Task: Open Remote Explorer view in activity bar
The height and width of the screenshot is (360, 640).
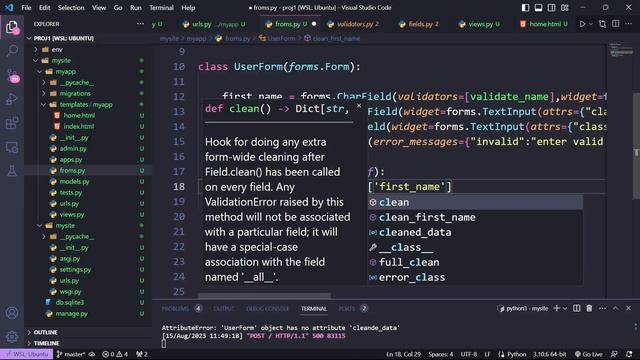Action: [12, 147]
